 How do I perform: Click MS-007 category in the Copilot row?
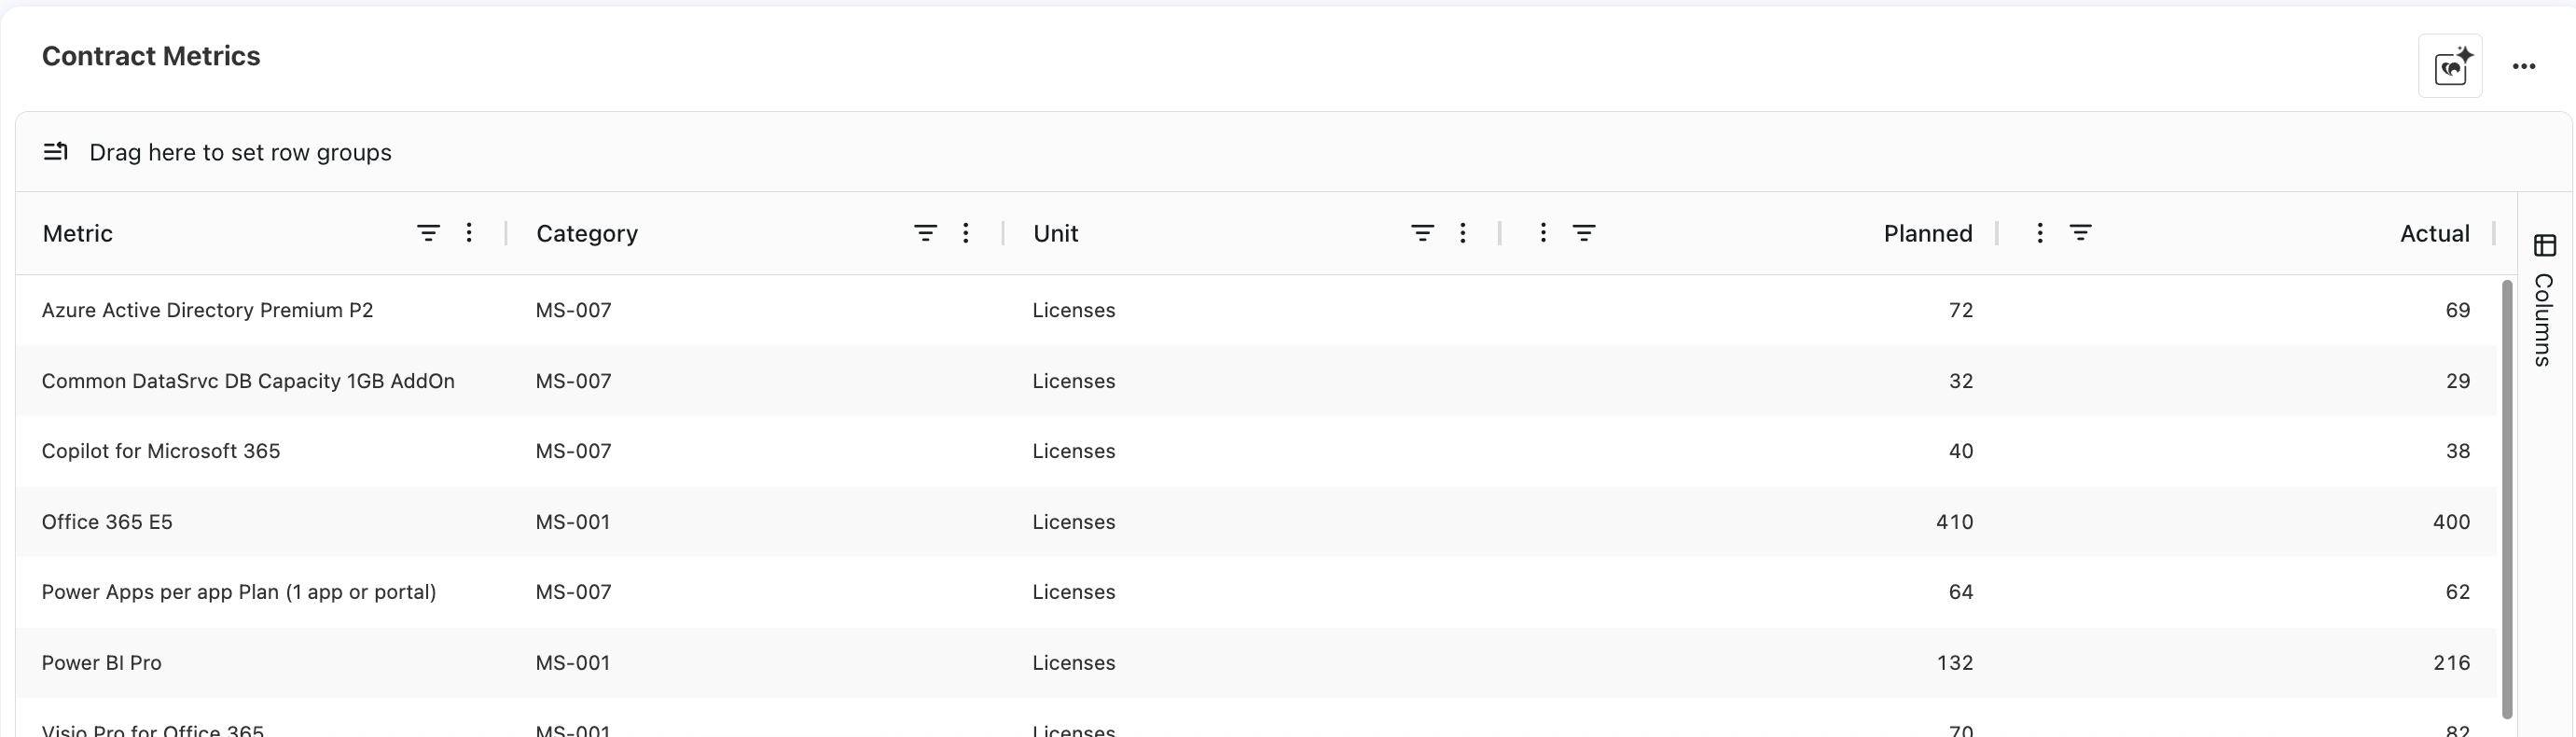[x=573, y=451]
